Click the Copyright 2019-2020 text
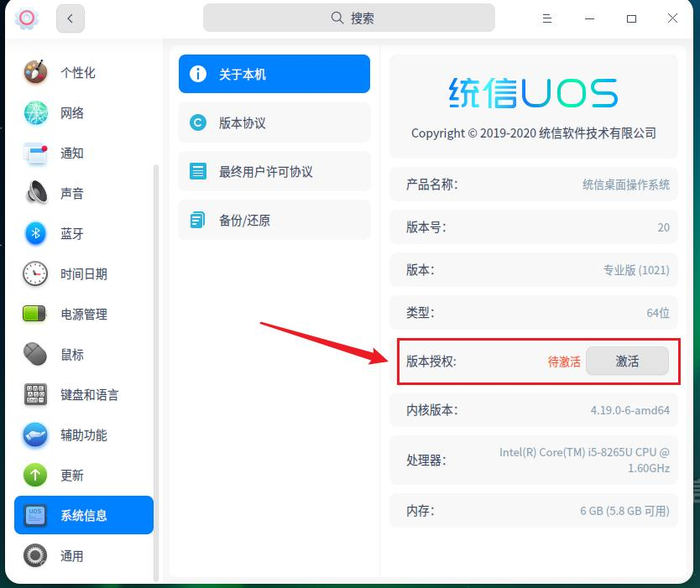 (533, 133)
